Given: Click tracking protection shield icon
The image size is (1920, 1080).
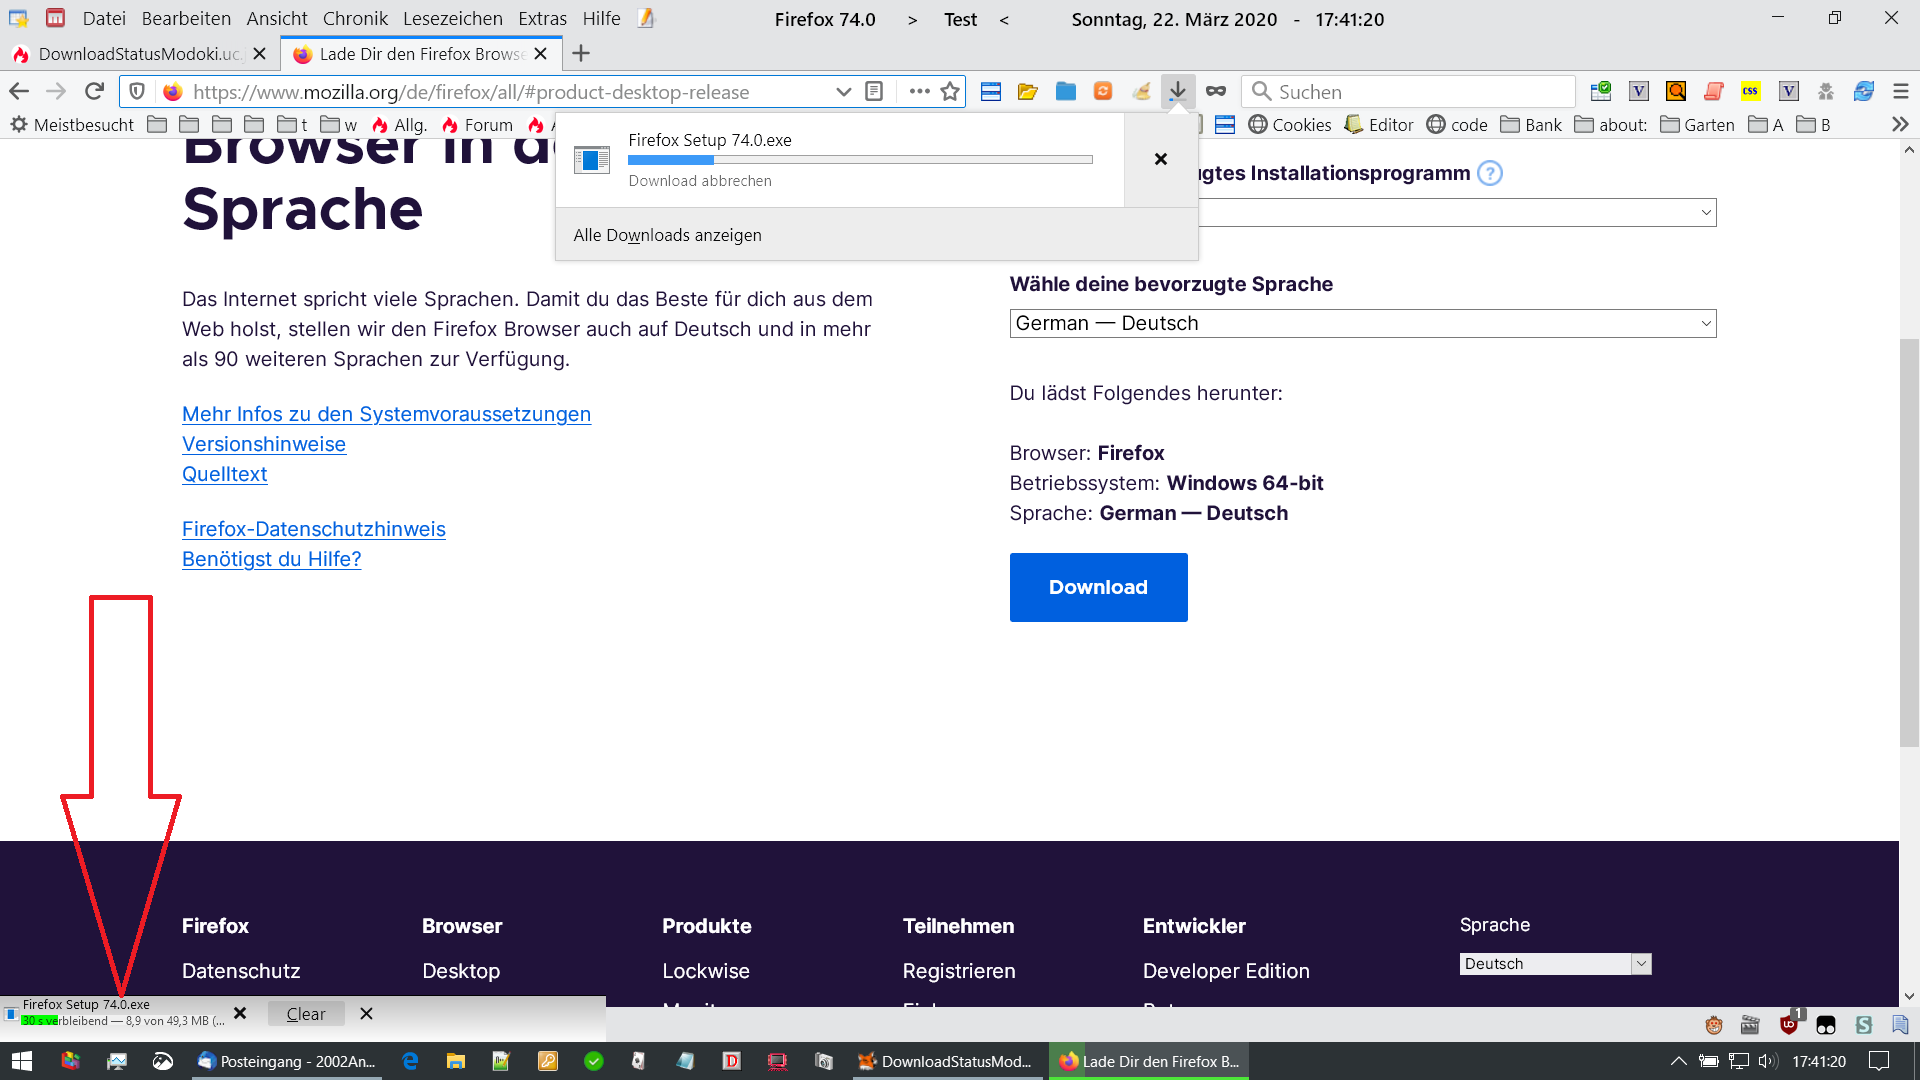Looking at the screenshot, I should click(x=138, y=91).
